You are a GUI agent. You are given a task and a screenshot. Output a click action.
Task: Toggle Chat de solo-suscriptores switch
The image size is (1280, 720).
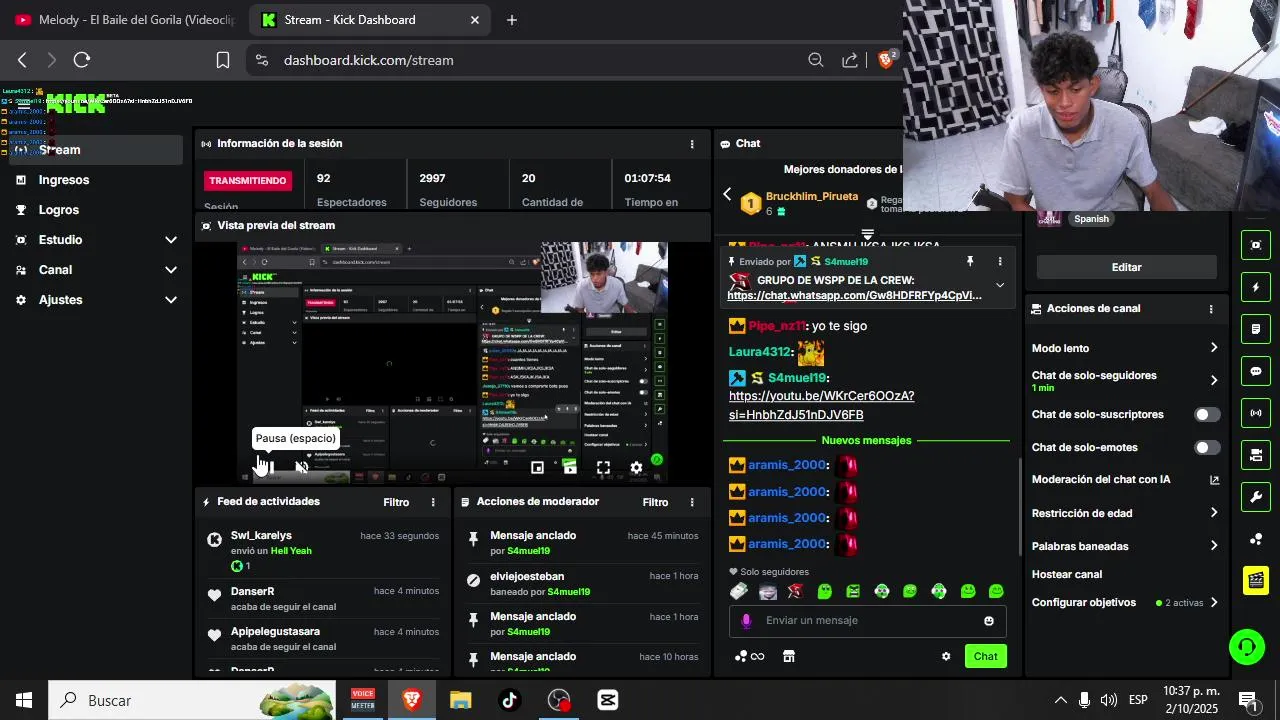click(1207, 415)
